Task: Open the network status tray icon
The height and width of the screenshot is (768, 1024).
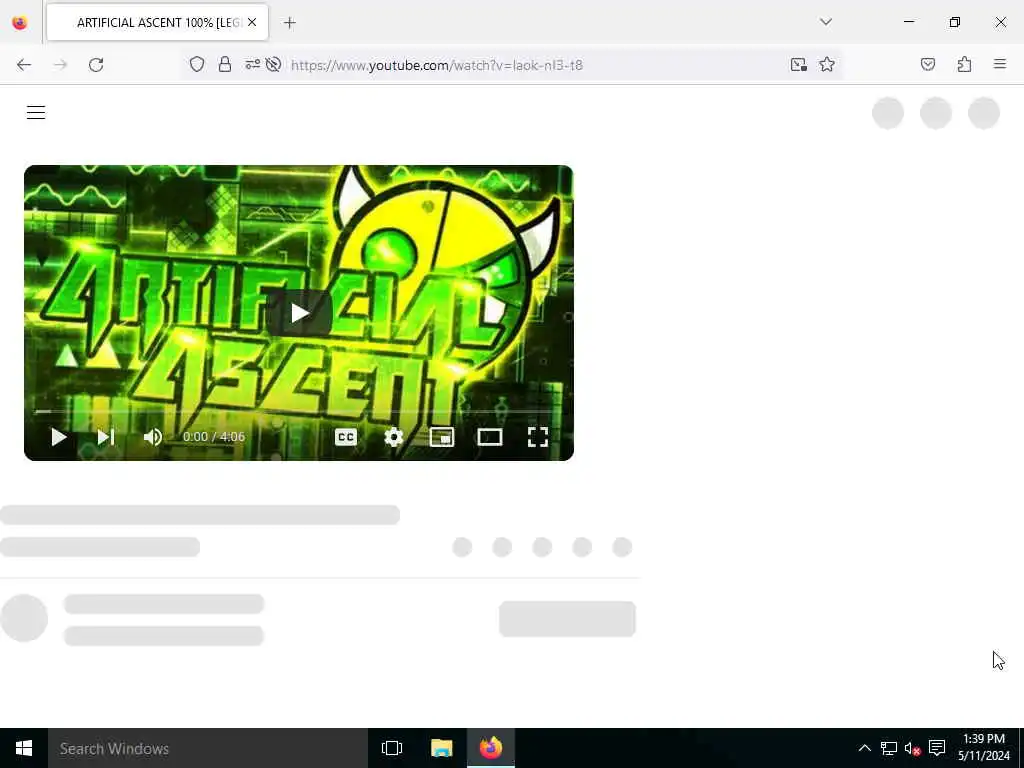Action: pos(888,748)
